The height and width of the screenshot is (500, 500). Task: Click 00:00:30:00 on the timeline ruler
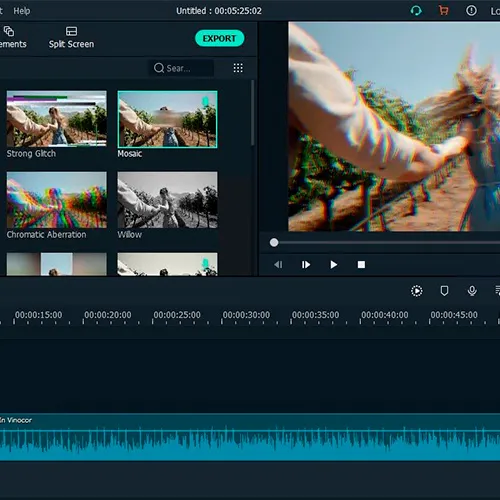246,315
